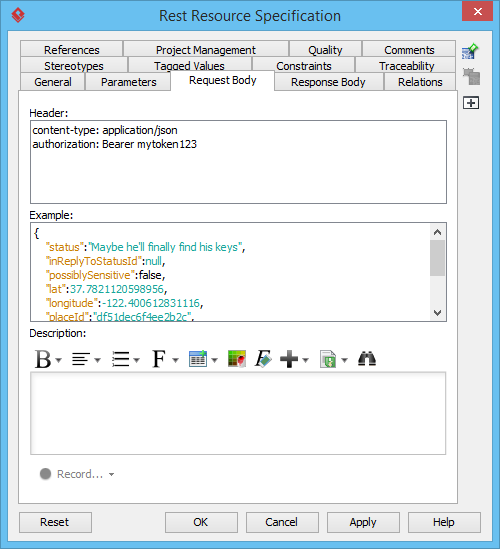Screen dimensions: 500x549
Task: Expand the plus add dropdown arrow
Action: tap(305, 360)
